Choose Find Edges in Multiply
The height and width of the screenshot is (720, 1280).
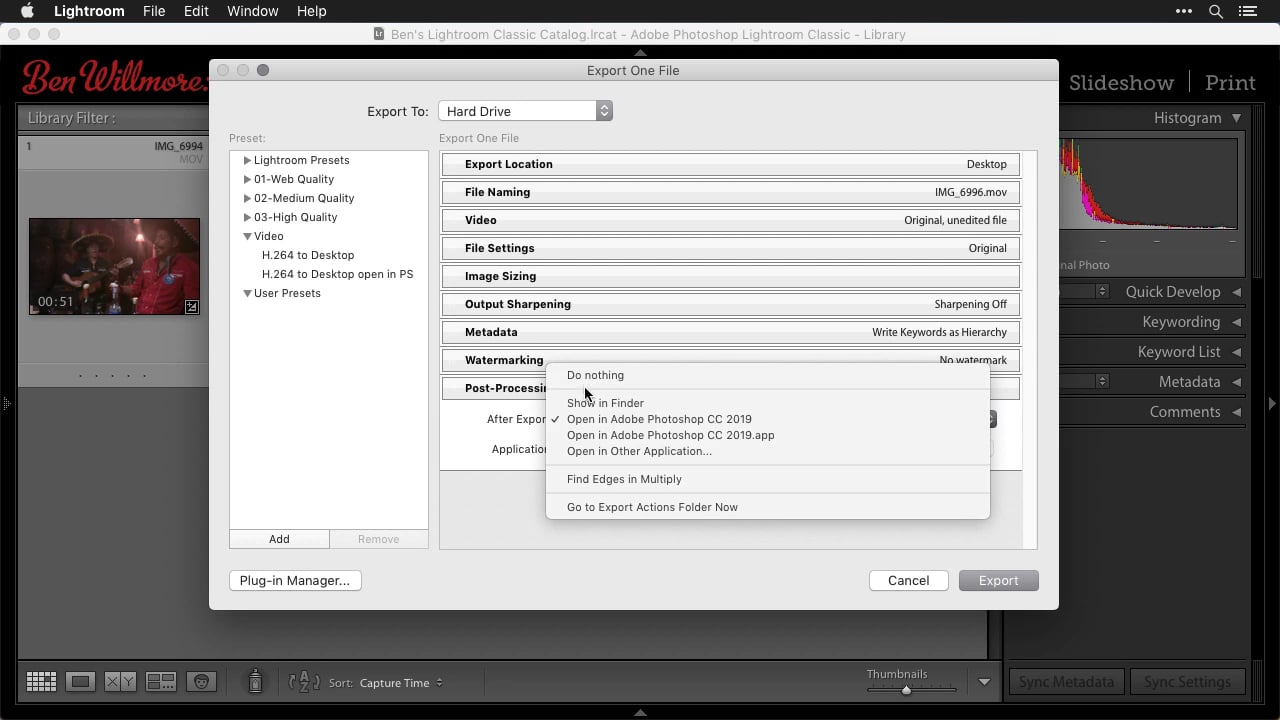(x=767, y=479)
